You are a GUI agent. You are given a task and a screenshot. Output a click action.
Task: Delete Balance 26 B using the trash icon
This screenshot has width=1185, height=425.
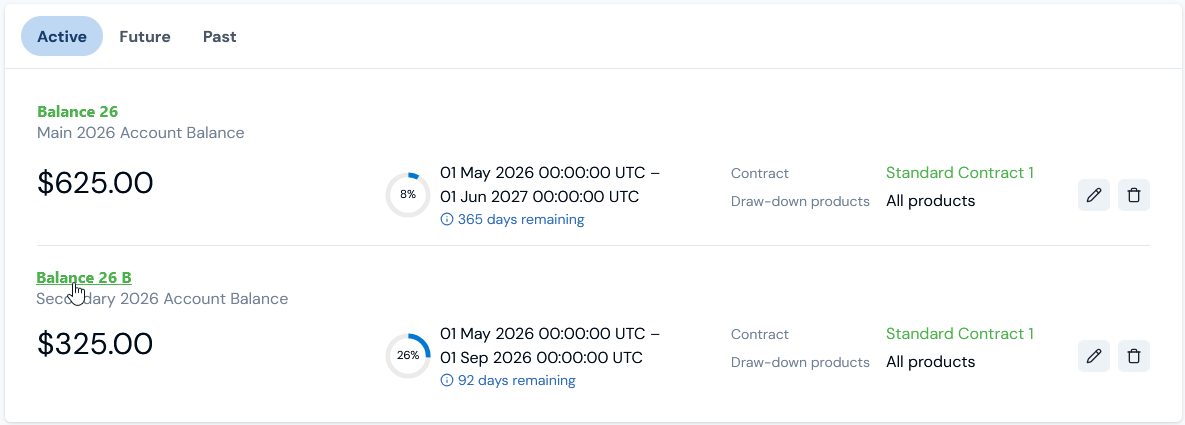point(1134,356)
